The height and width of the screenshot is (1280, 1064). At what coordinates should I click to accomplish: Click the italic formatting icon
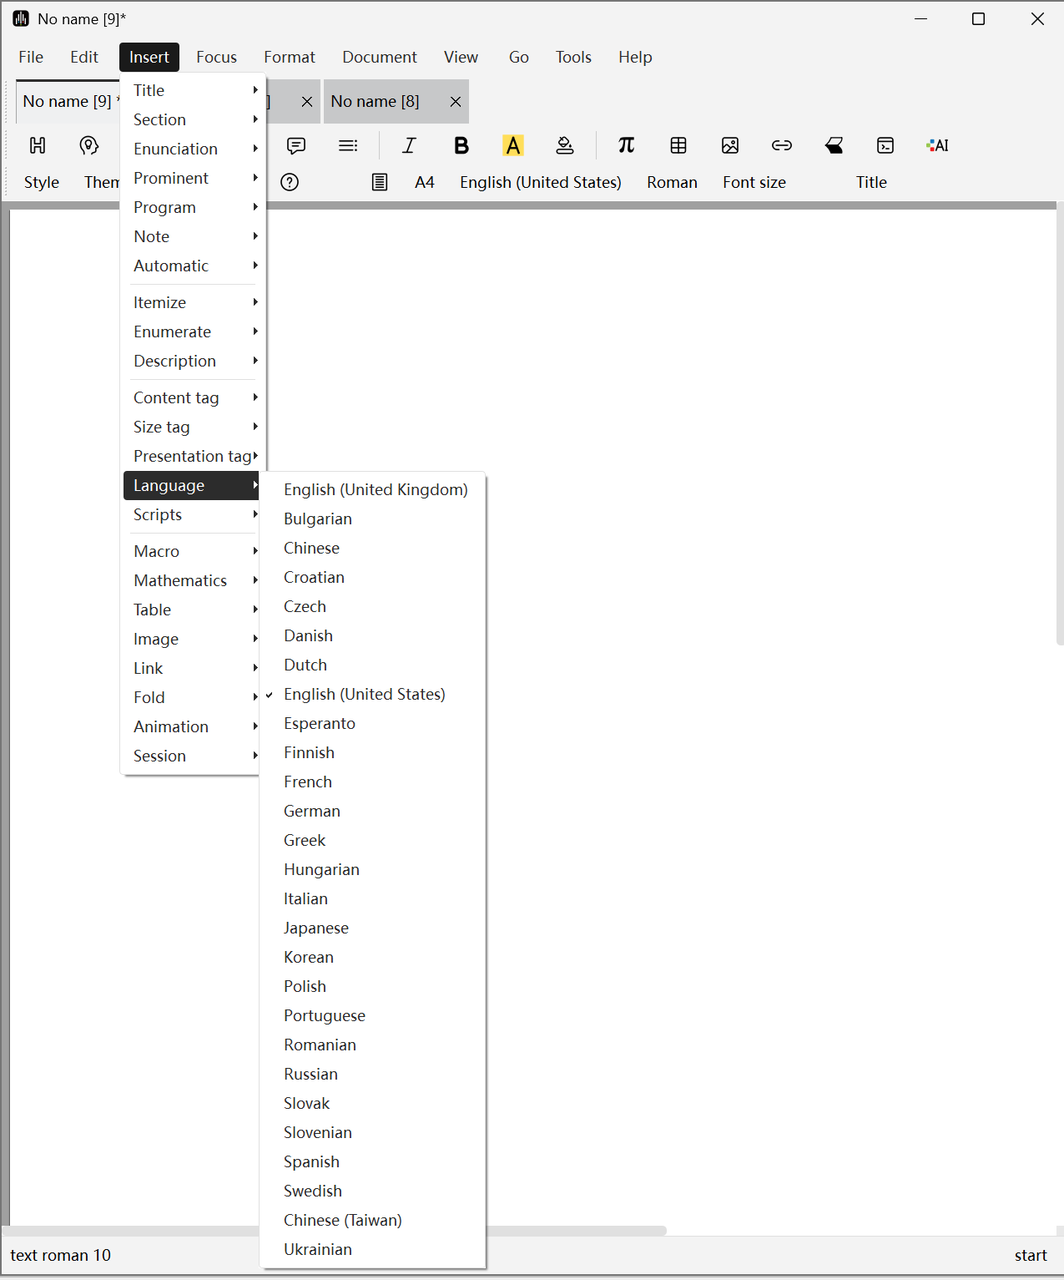(x=408, y=146)
